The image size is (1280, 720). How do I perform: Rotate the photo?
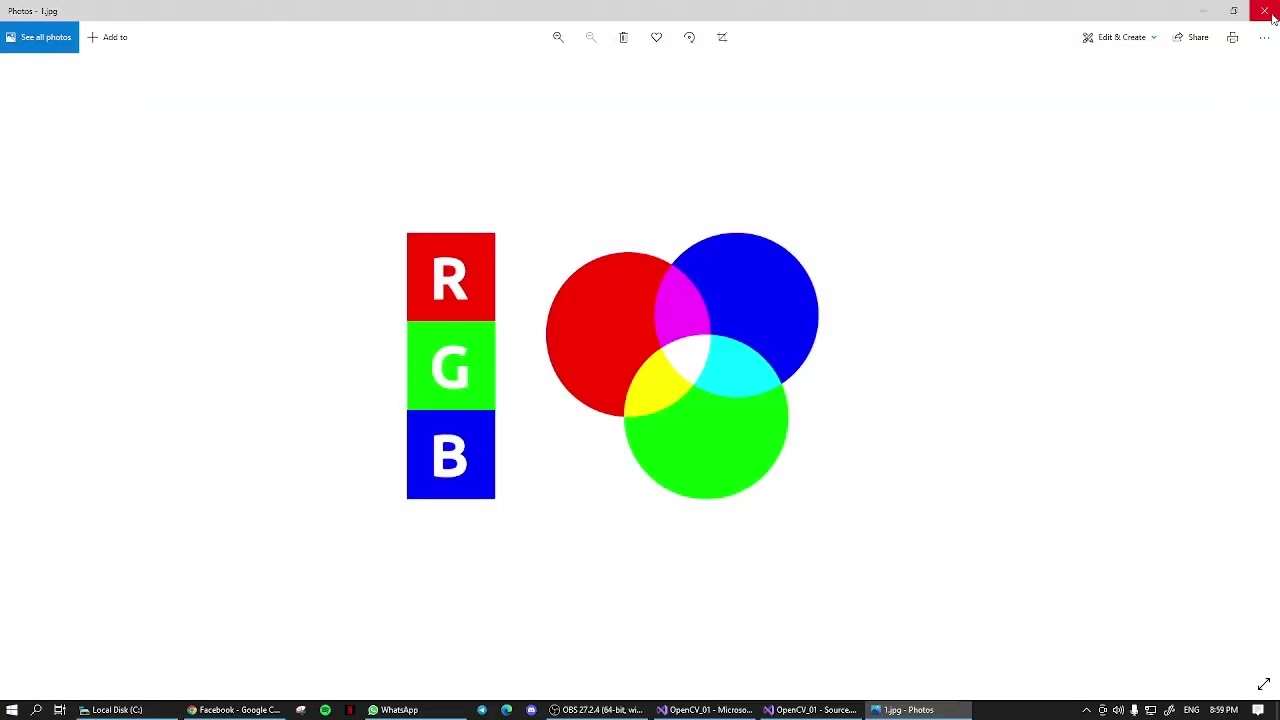[x=689, y=37]
